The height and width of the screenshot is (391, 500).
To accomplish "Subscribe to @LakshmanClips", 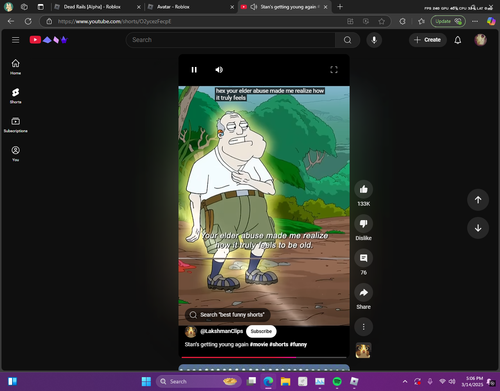I will [x=261, y=331].
